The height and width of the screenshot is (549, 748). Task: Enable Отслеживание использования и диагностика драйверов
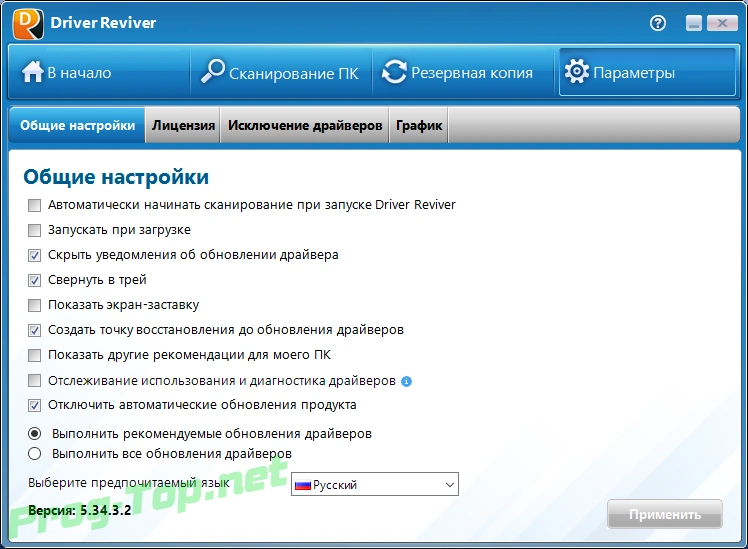(x=34, y=381)
